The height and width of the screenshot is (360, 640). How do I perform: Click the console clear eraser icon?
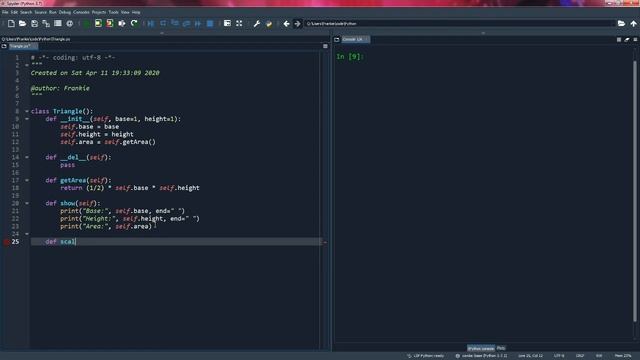click(x=627, y=40)
